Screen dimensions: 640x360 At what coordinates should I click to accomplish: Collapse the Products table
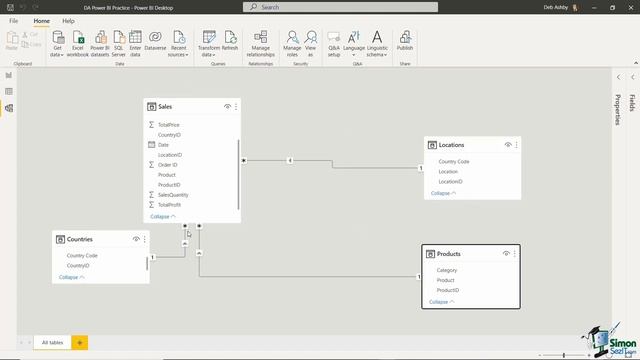click(441, 302)
